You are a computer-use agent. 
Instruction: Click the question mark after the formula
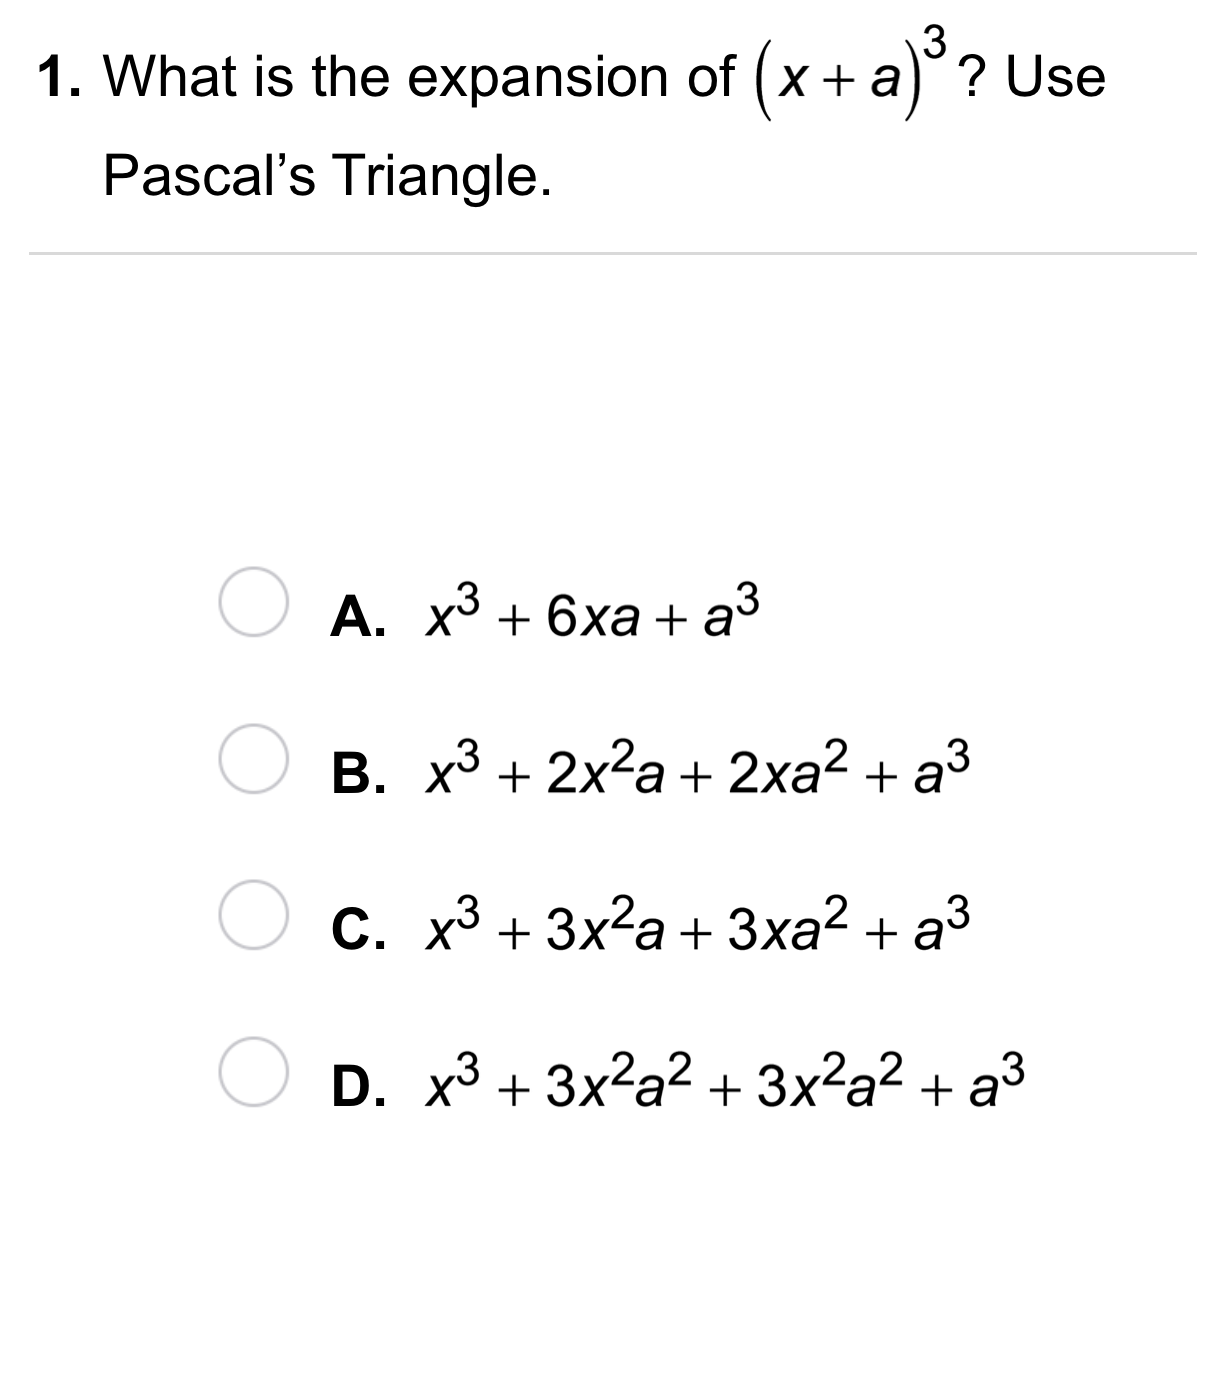coord(967,78)
